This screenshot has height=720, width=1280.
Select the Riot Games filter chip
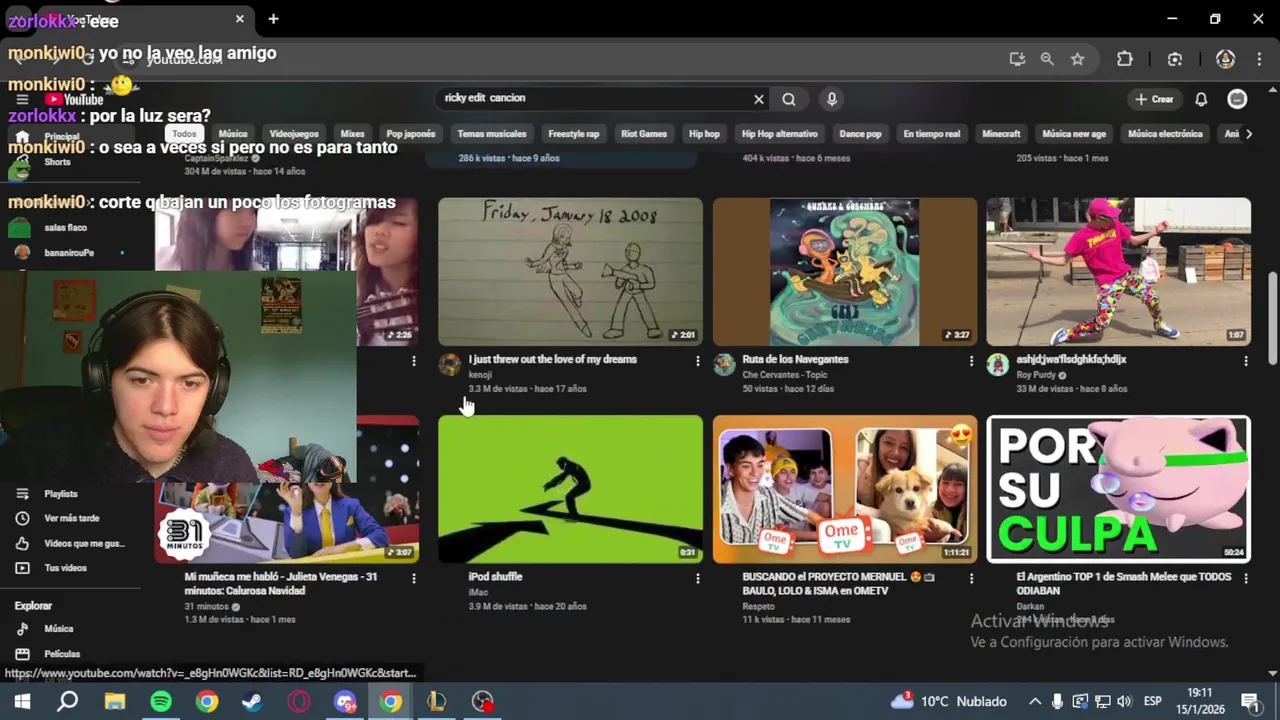[x=644, y=134]
